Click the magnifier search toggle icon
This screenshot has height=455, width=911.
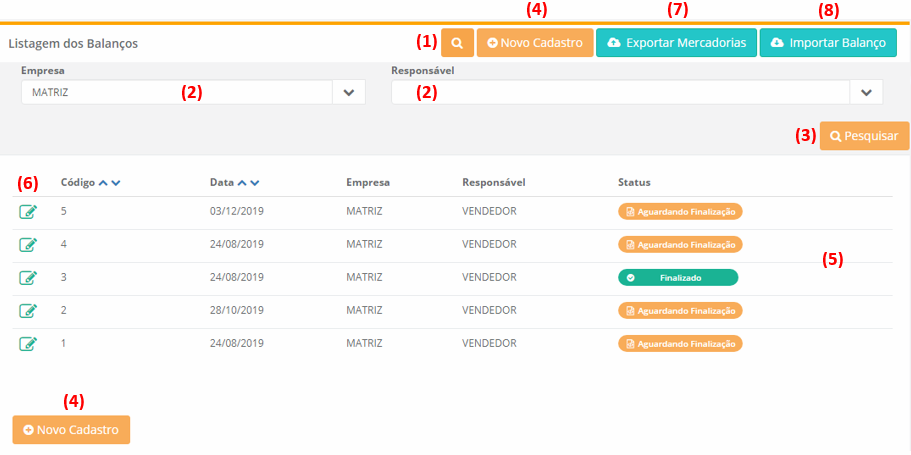[457, 43]
